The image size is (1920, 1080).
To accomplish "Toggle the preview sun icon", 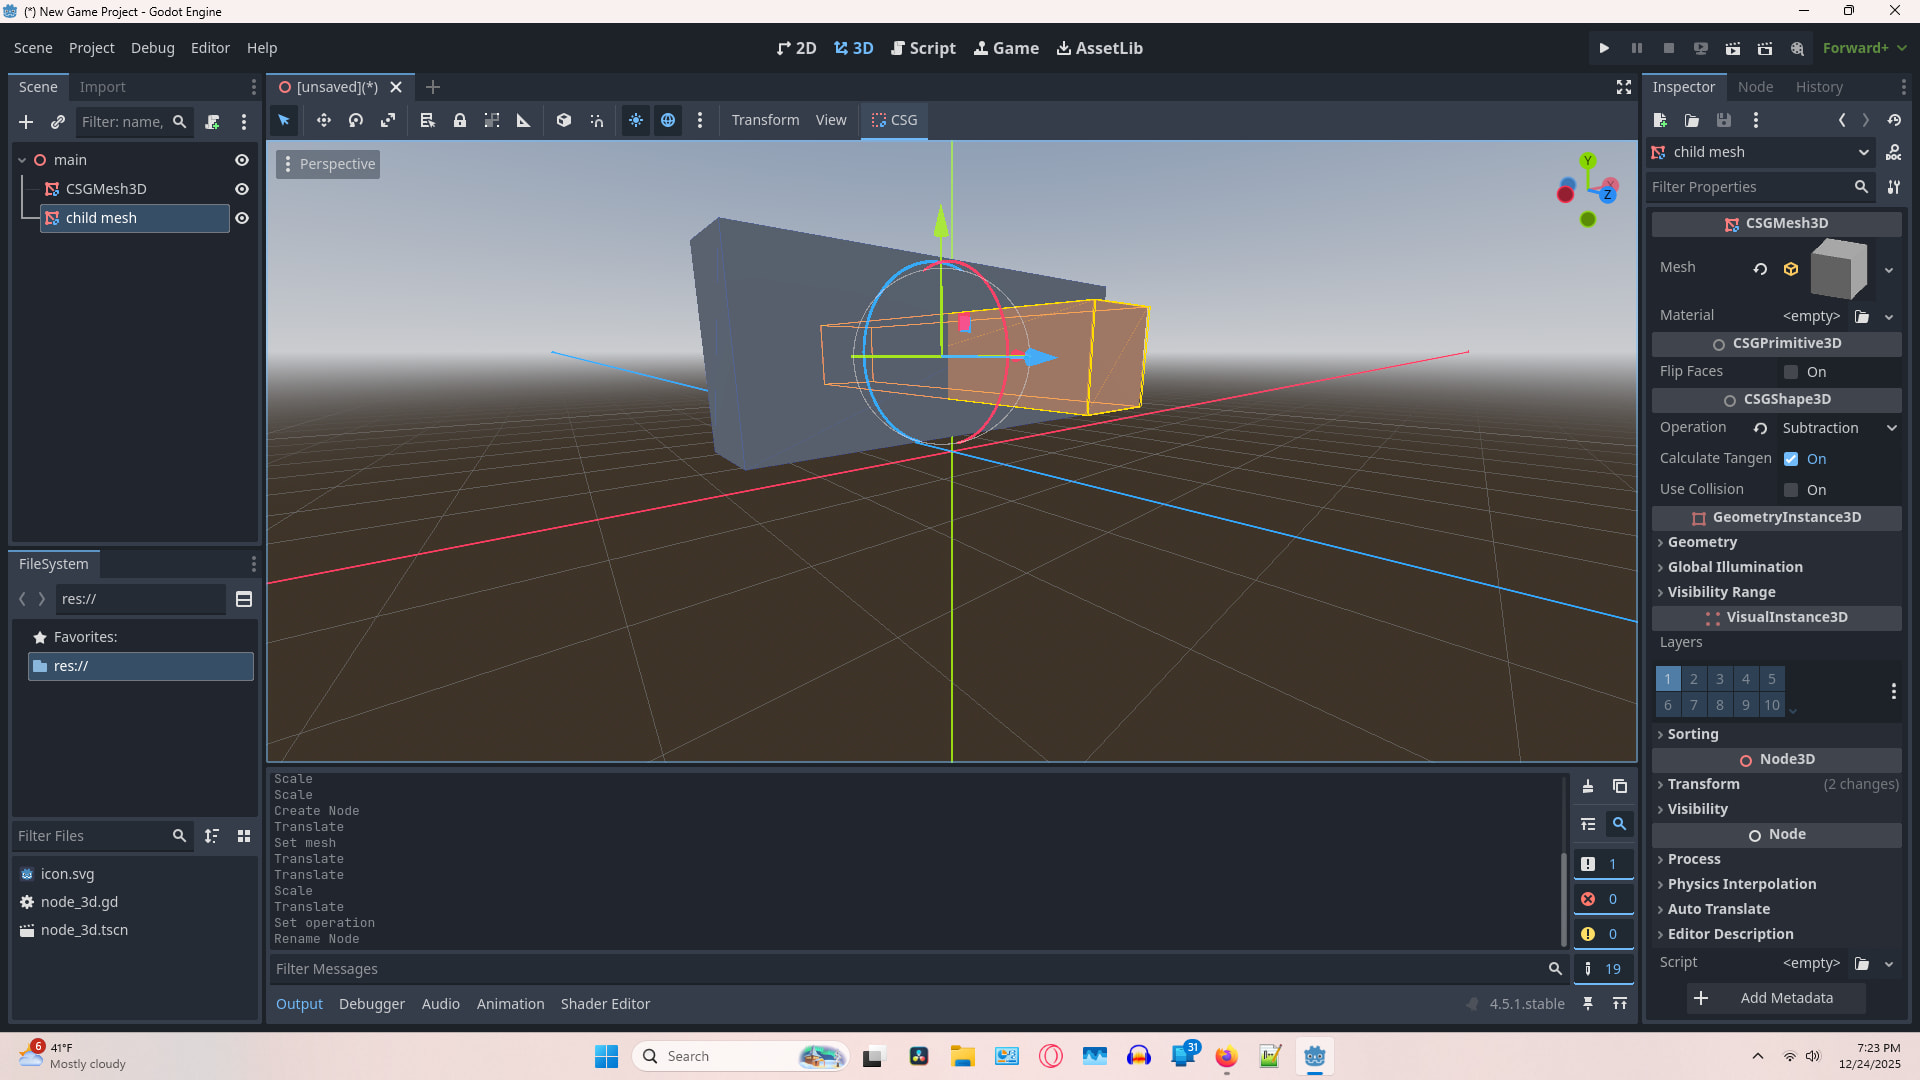I will 636,120.
